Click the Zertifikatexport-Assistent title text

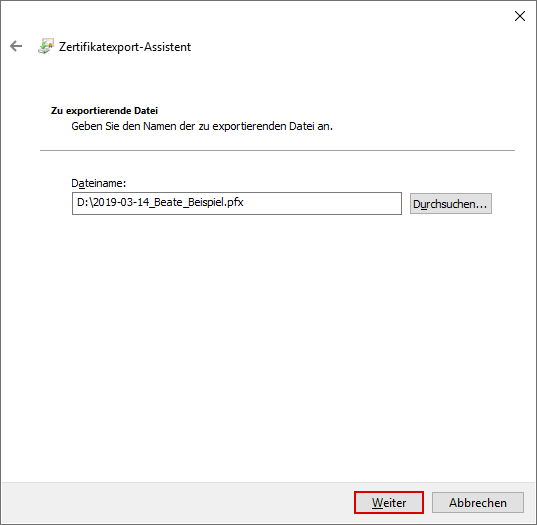click(125, 47)
